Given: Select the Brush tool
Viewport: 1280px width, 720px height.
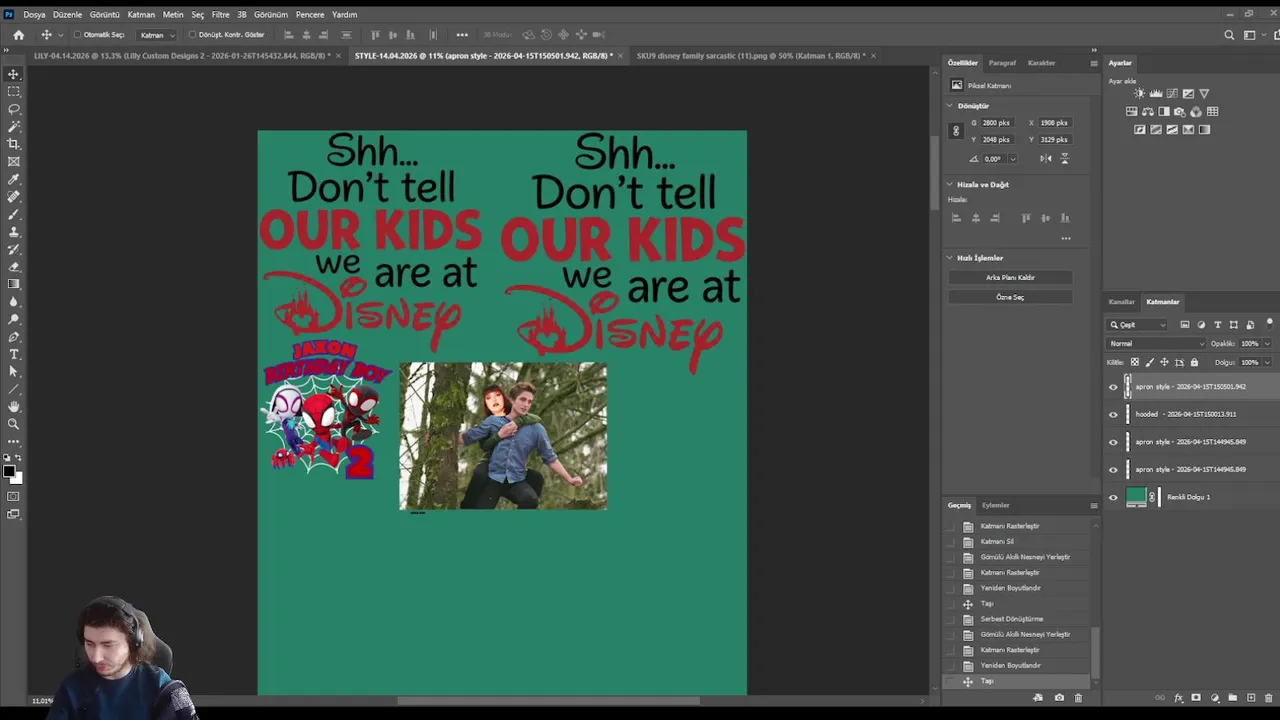Looking at the screenshot, I should pos(14,215).
